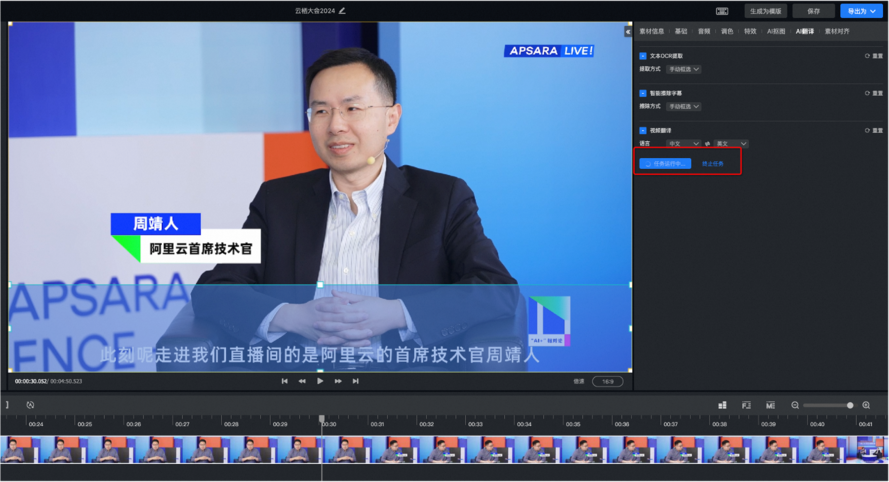
Task: Switch to the 调色 tab
Action: click(x=727, y=32)
